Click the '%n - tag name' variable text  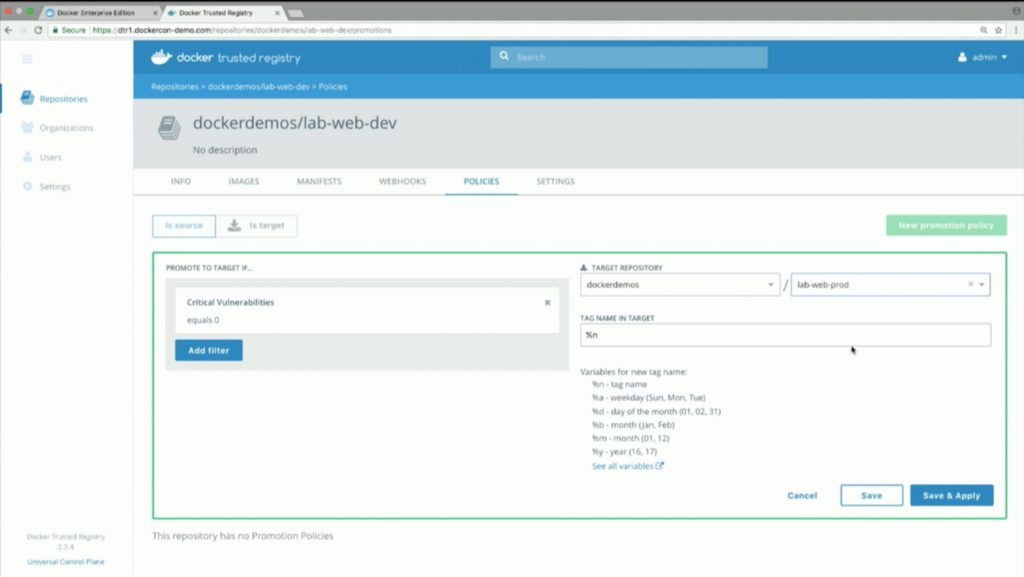[x=619, y=384]
